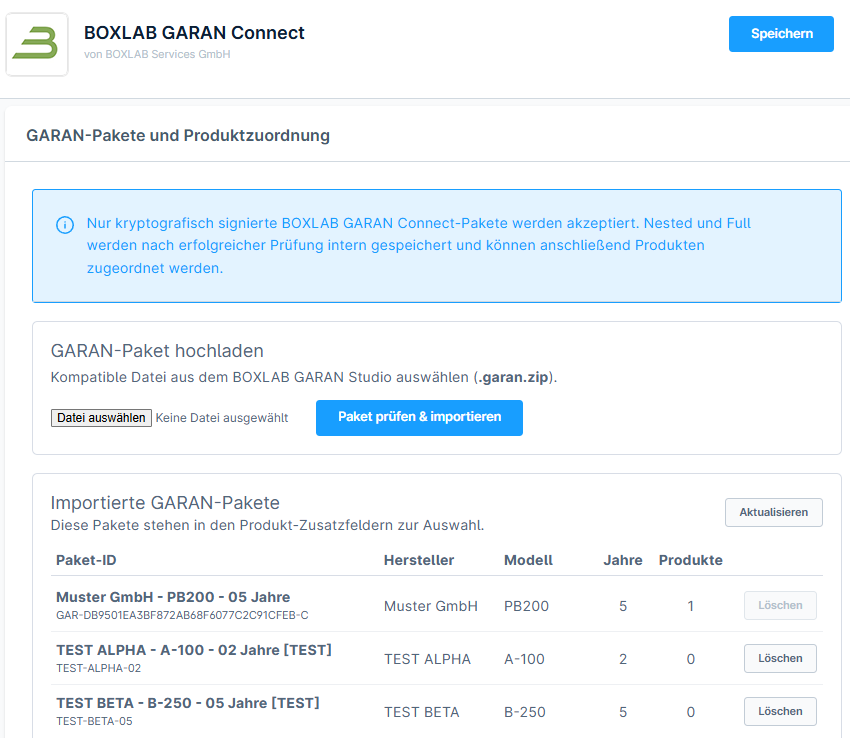Click Paket prüfen & importieren button

coord(419,417)
